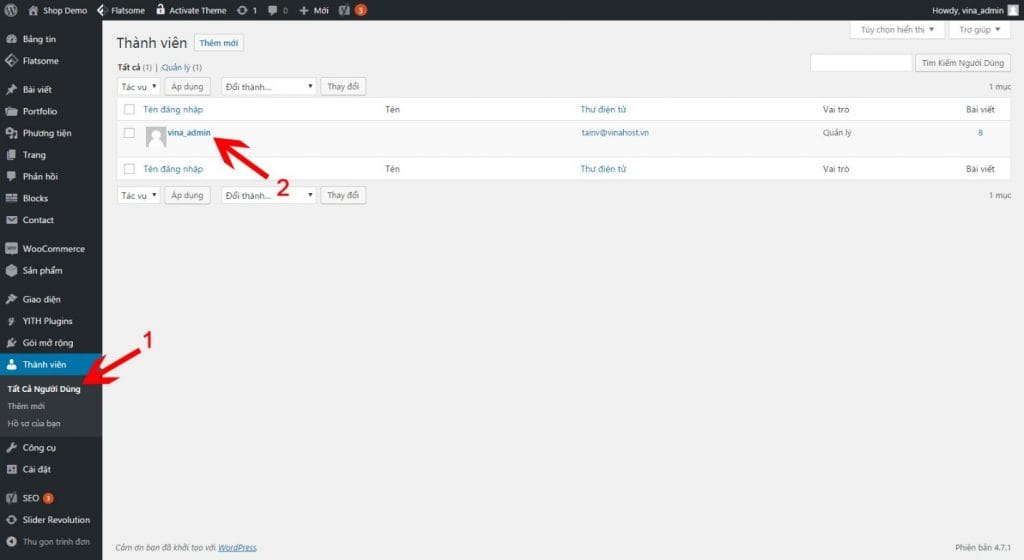Click the Flatsome diamond icon in sidebar
Image resolution: width=1024 pixels, height=560 pixels.
tap(11, 61)
